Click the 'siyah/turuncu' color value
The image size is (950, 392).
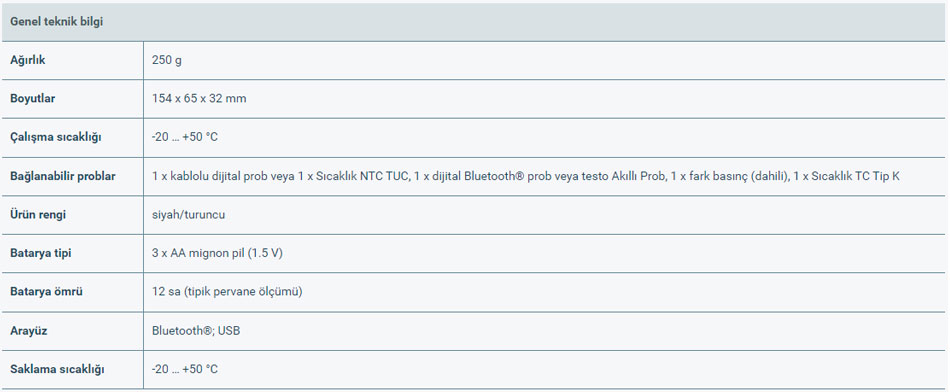tap(188, 214)
